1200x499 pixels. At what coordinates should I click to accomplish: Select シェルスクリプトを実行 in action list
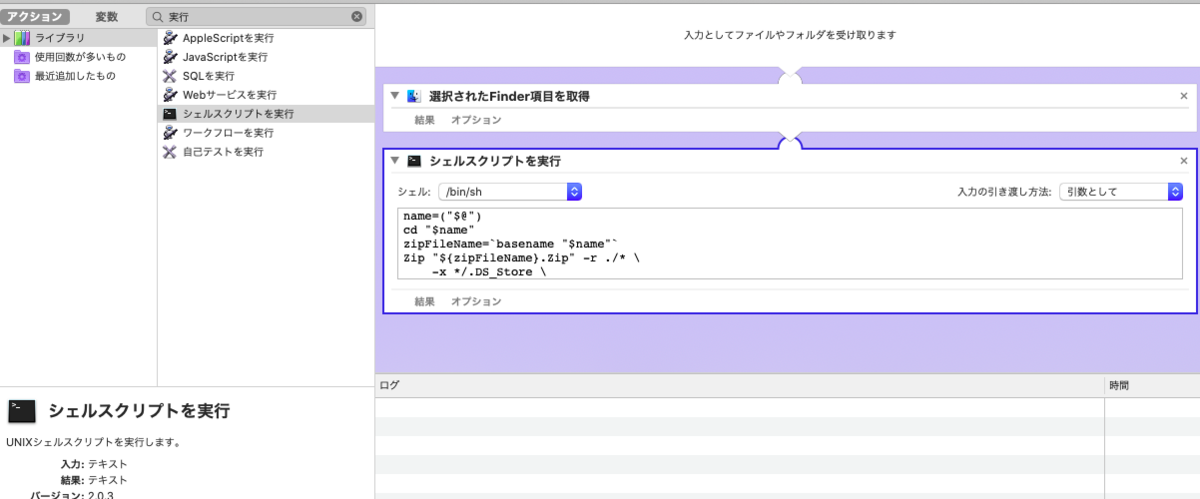coord(238,114)
